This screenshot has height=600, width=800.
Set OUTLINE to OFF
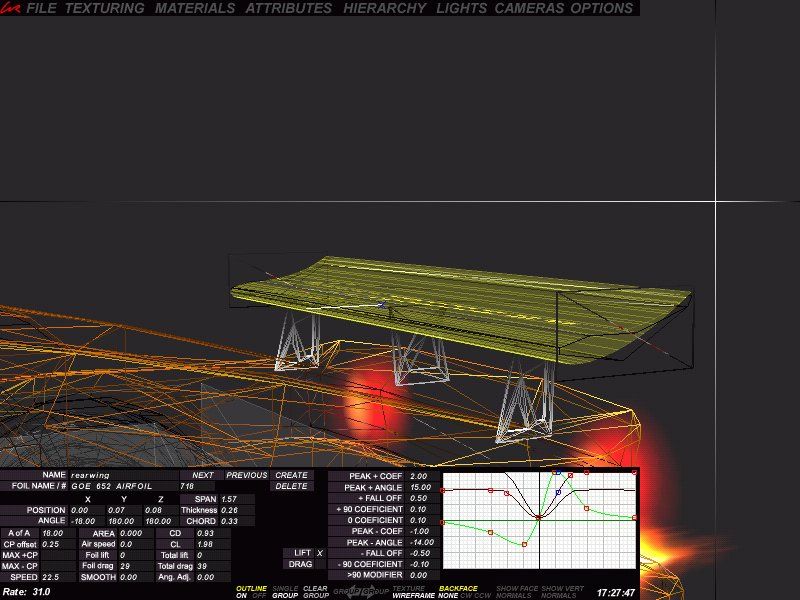[x=259, y=595]
